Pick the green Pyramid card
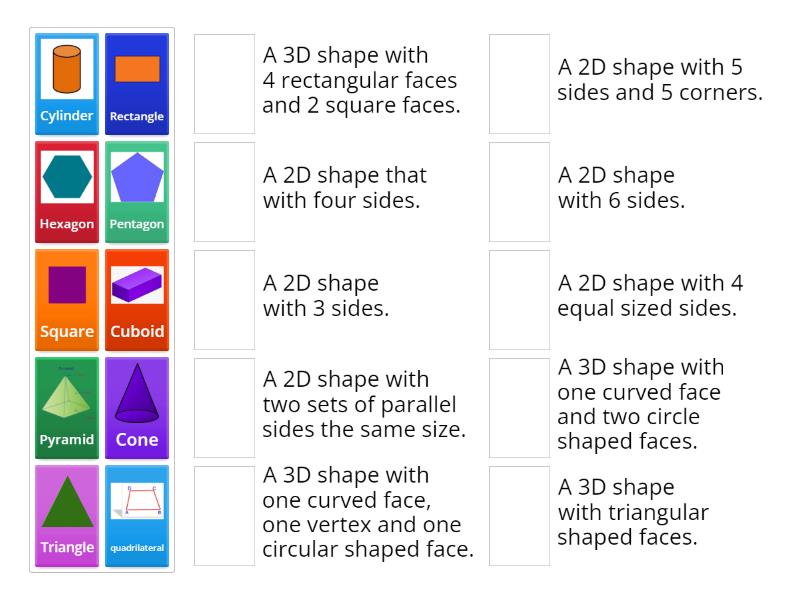800x600 pixels. click(67, 408)
